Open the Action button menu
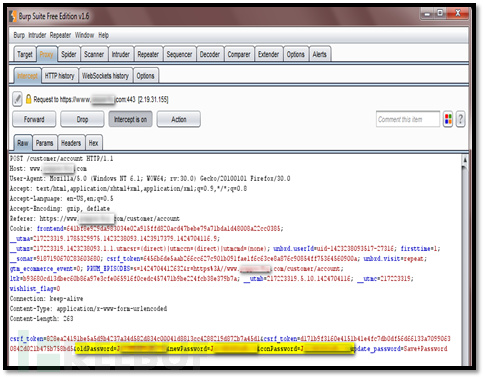This screenshot has width=485, height=379. coord(179,119)
